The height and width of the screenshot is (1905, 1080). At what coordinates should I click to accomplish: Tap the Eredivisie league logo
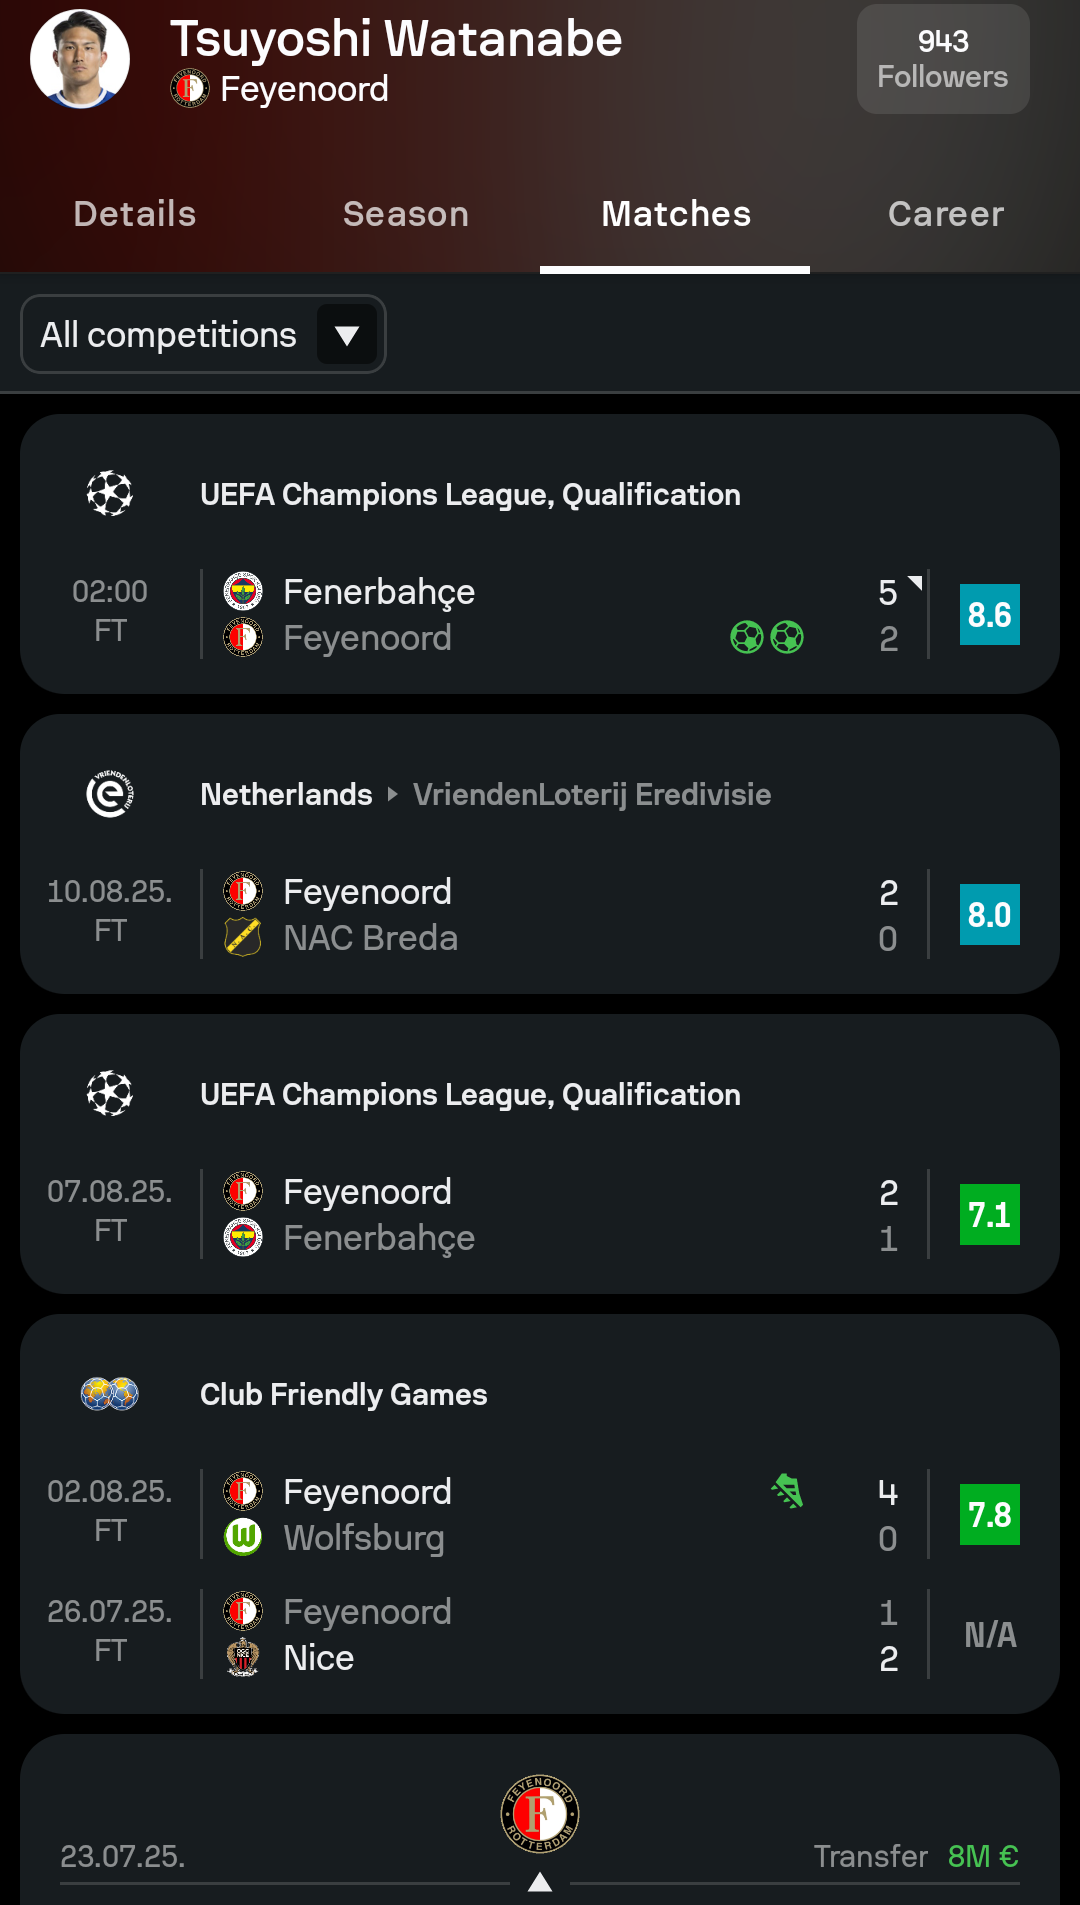click(110, 794)
